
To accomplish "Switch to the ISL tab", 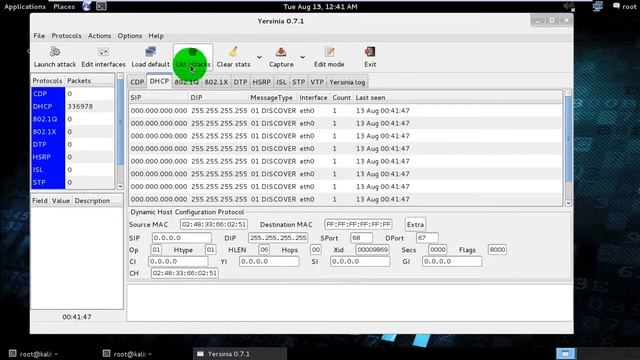I will tap(281, 82).
